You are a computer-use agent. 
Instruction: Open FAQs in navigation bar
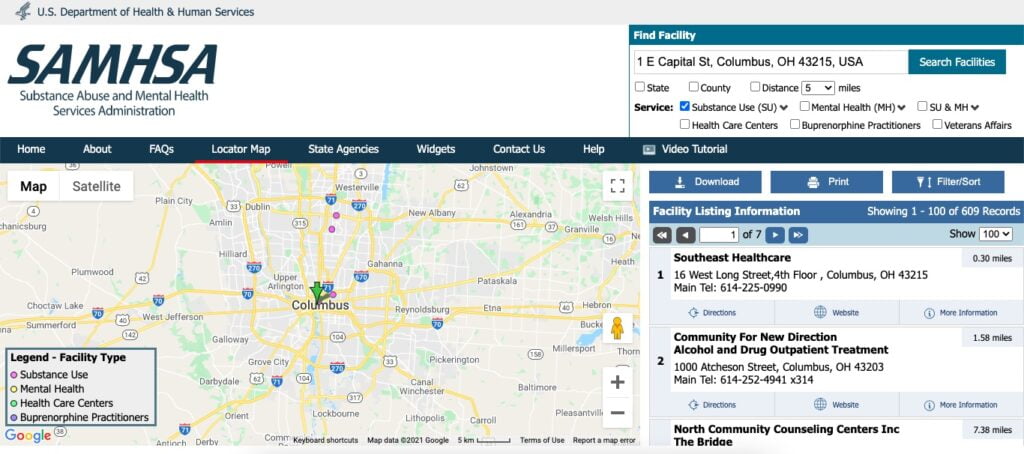coord(161,149)
